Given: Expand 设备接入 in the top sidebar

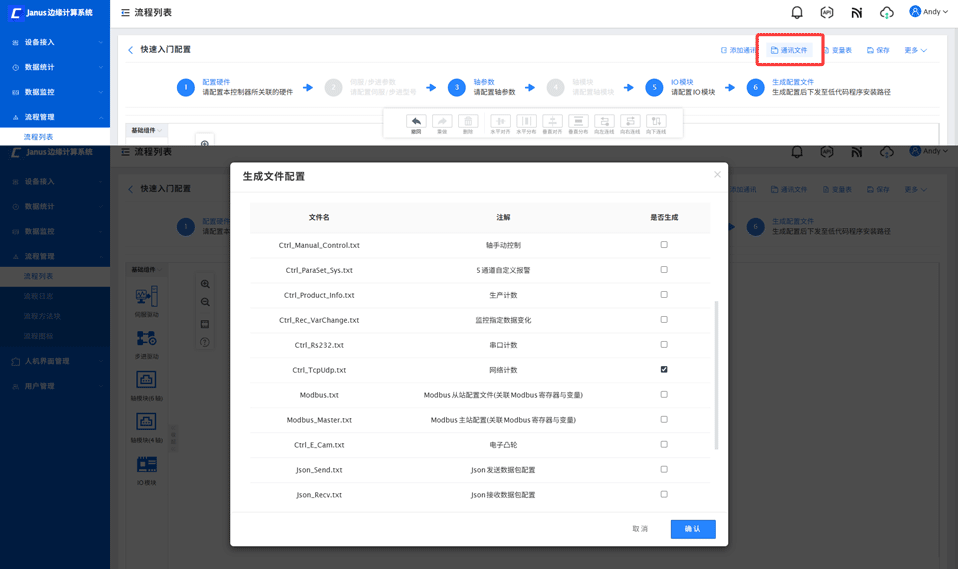Looking at the screenshot, I should pyautogui.click(x=55, y=43).
